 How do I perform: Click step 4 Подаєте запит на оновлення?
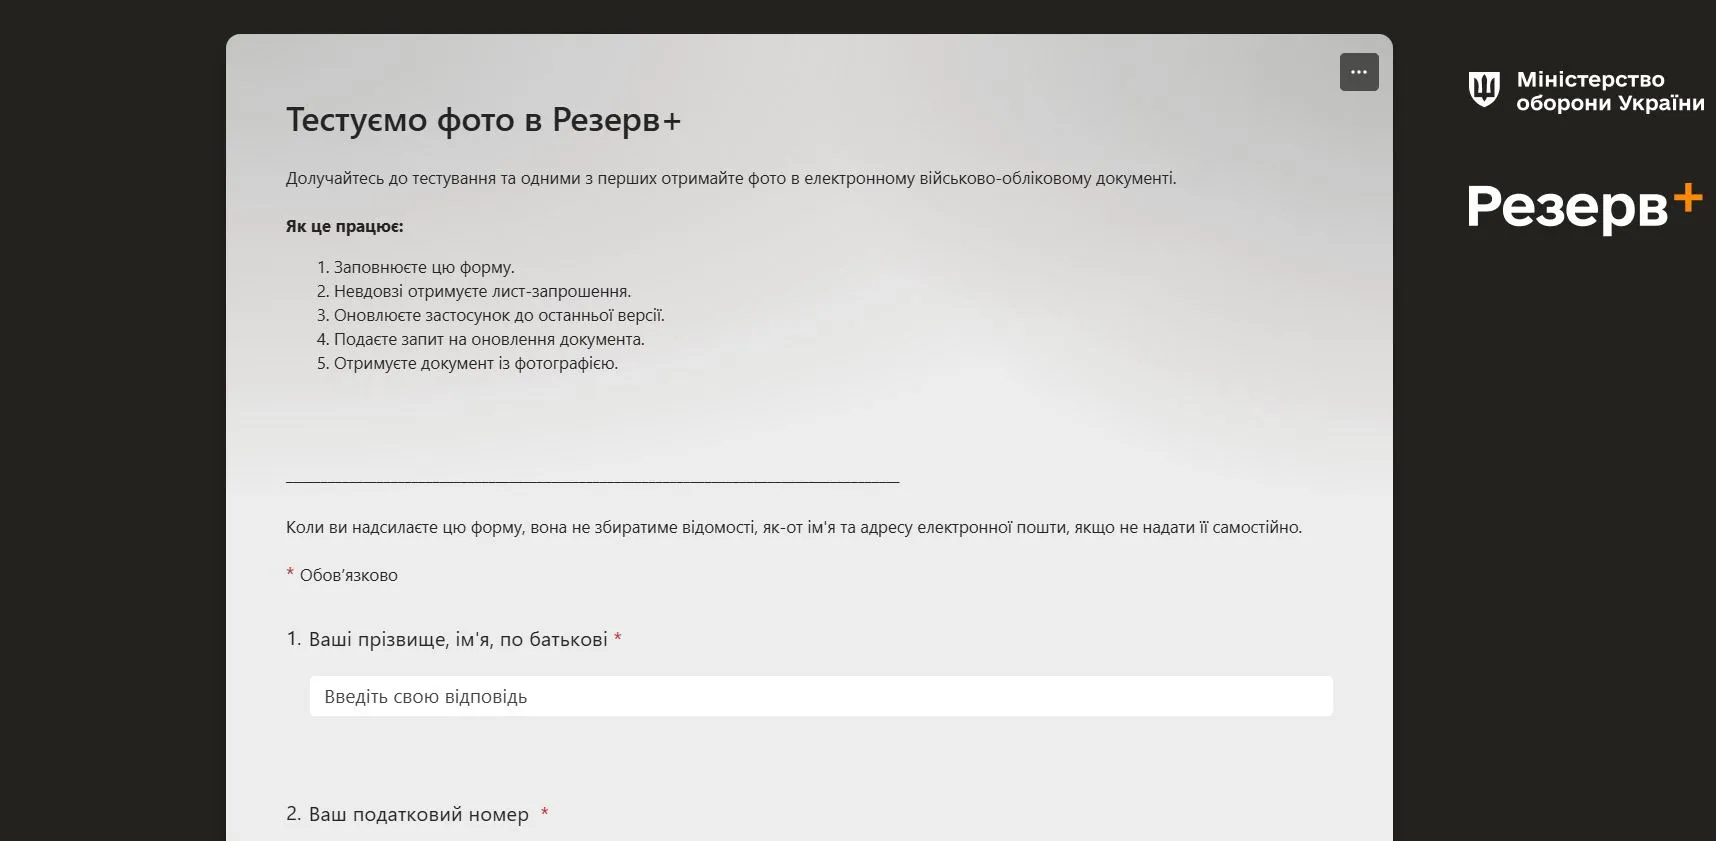[x=488, y=339]
